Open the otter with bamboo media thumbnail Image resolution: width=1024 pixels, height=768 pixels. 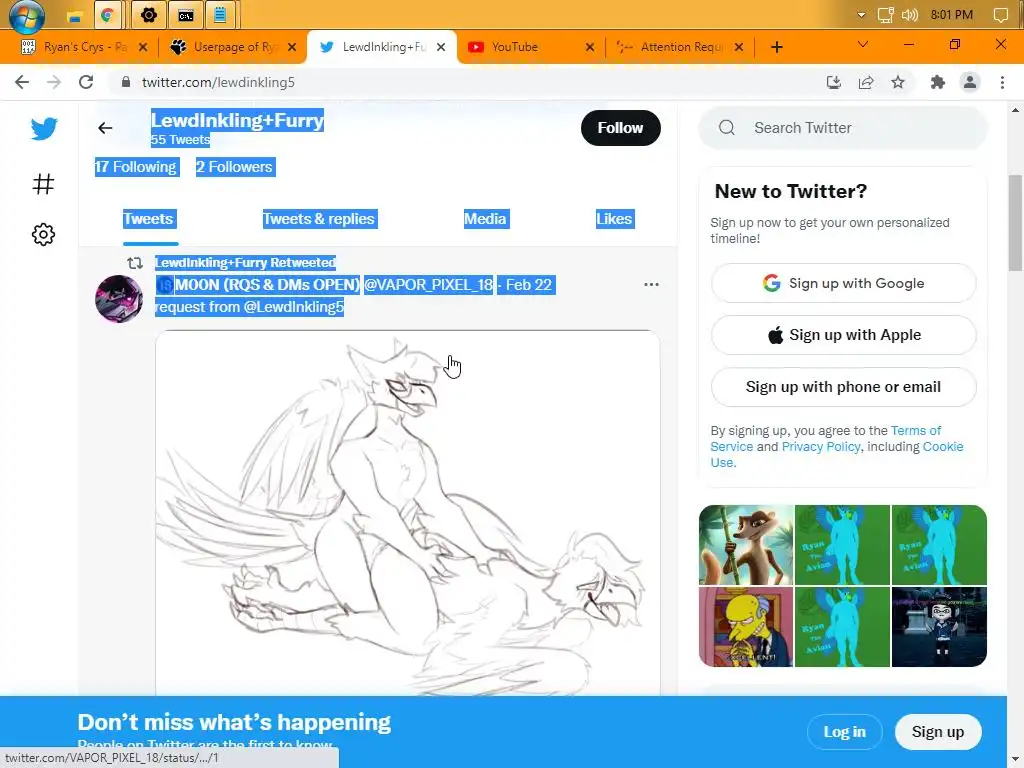click(746, 545)
